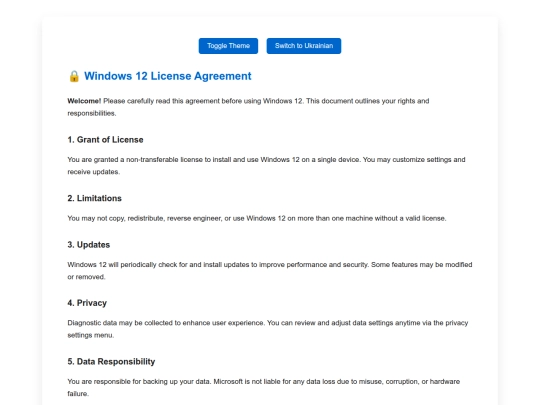Click the "2. Limitations" heading

coord(95,198)
